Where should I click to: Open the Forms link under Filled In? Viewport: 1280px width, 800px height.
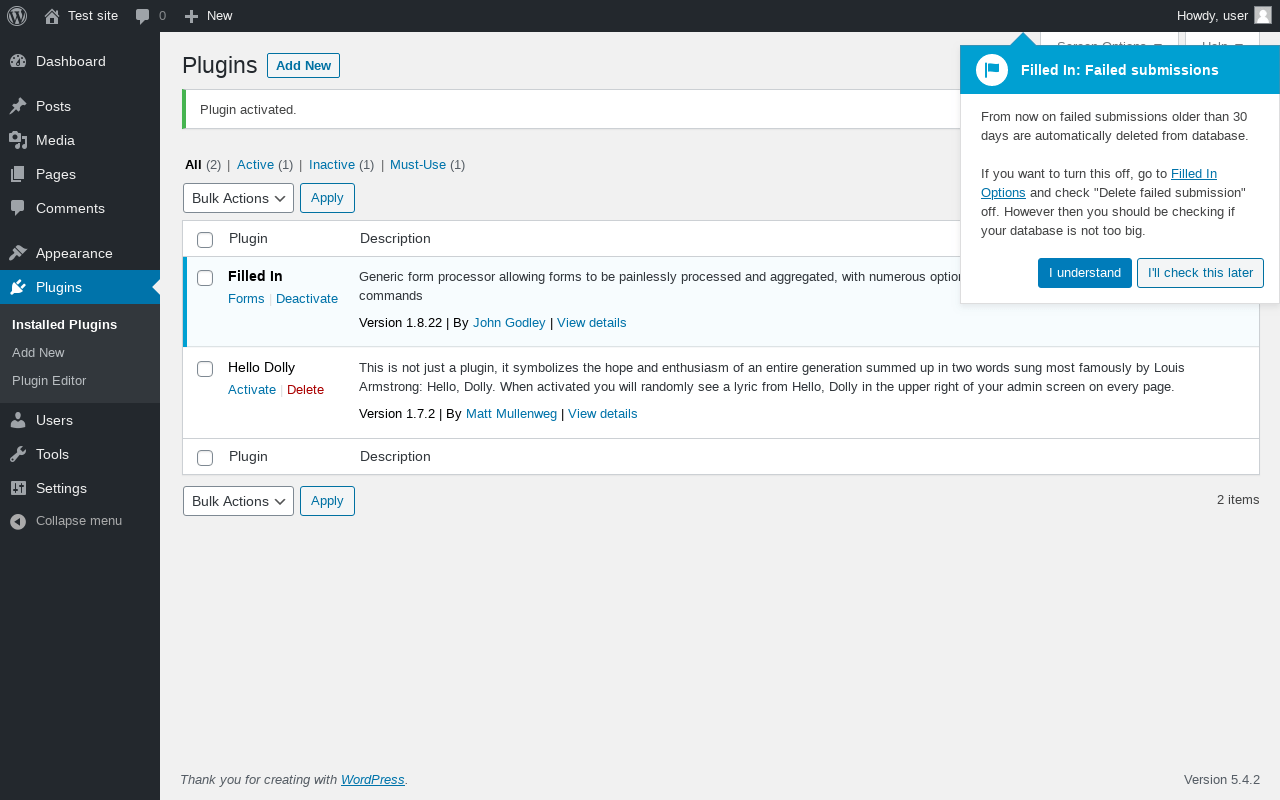[246, 299]
